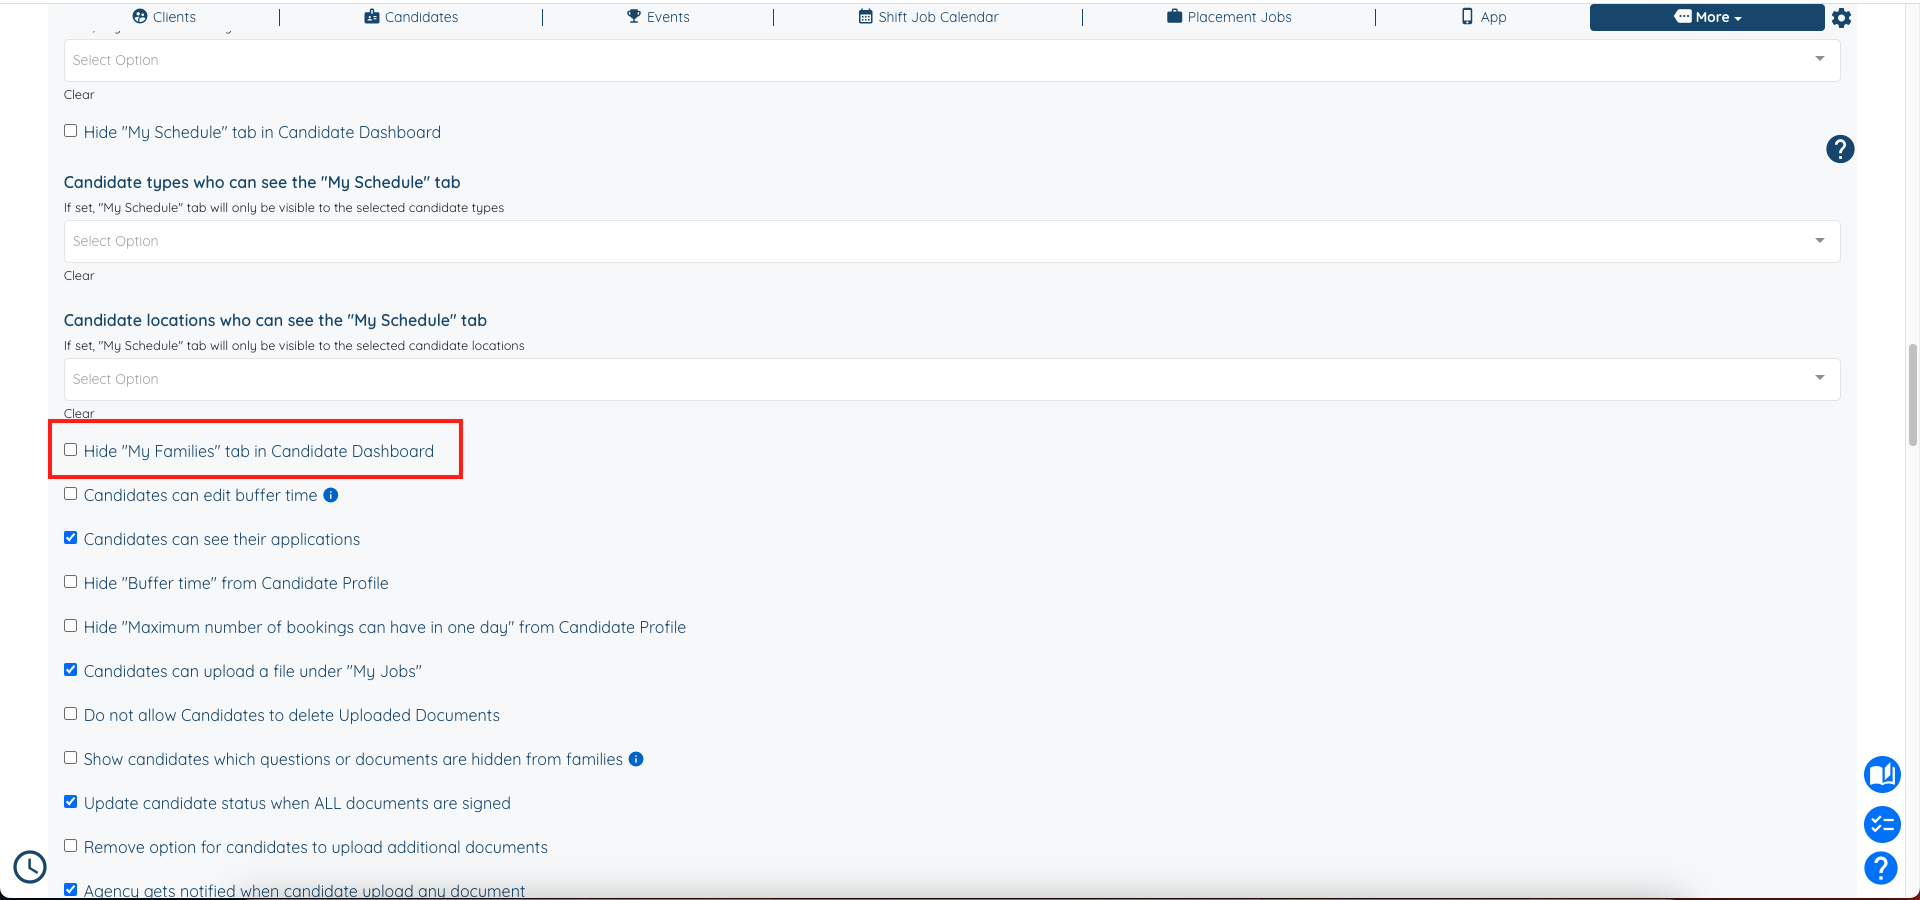
Task: Open the More dropdown menu
Action: 1706,17
